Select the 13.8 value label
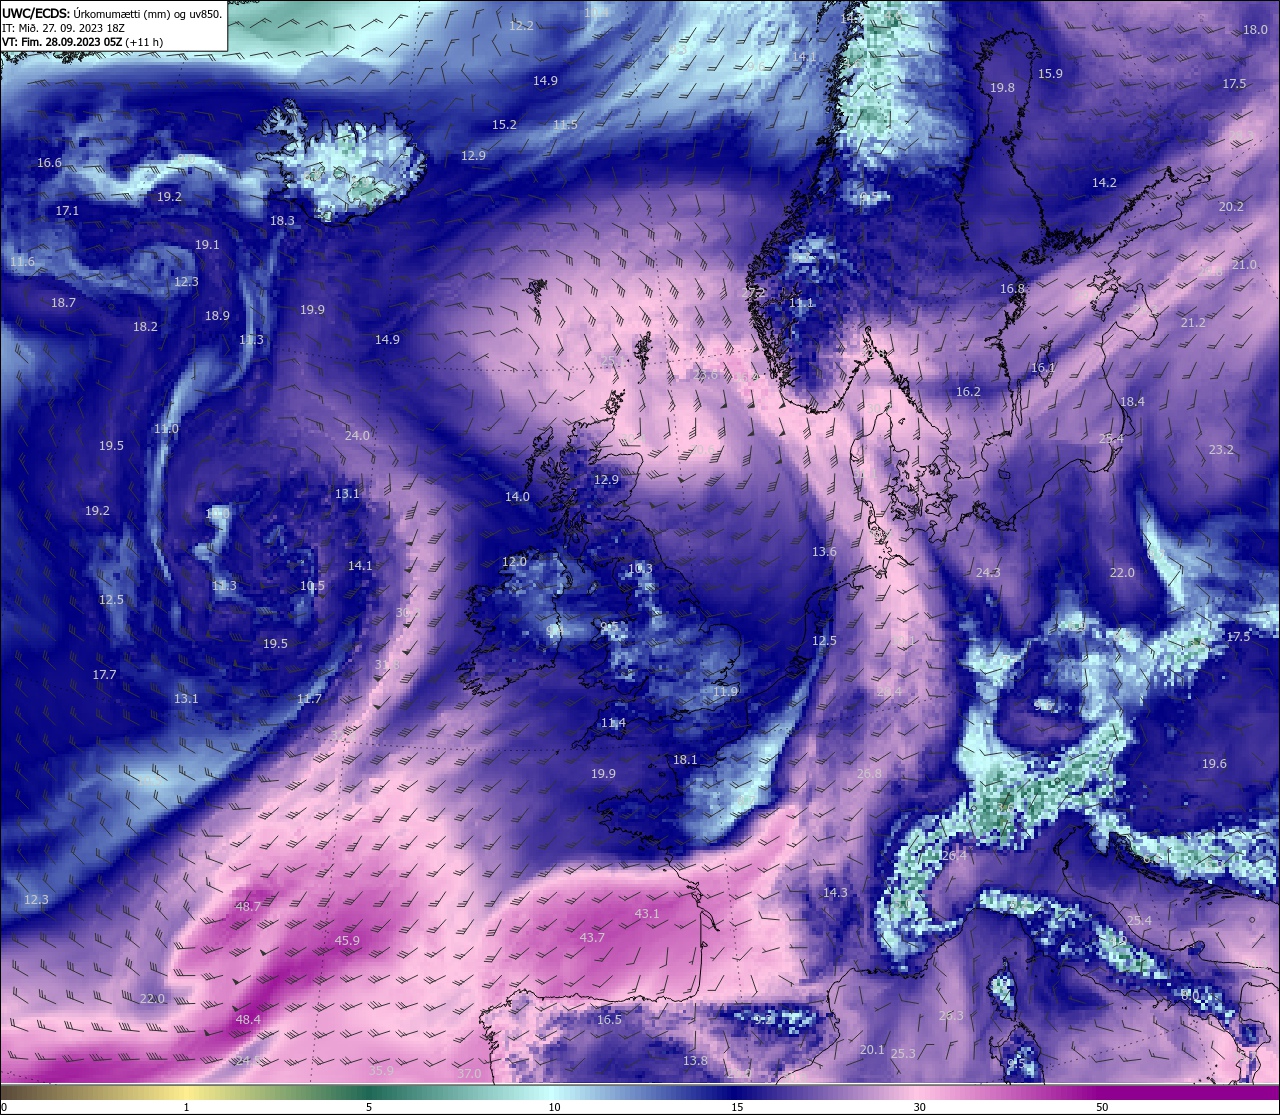The width and height of the screenshot is (1280, 1115). tap(695, 1061)
